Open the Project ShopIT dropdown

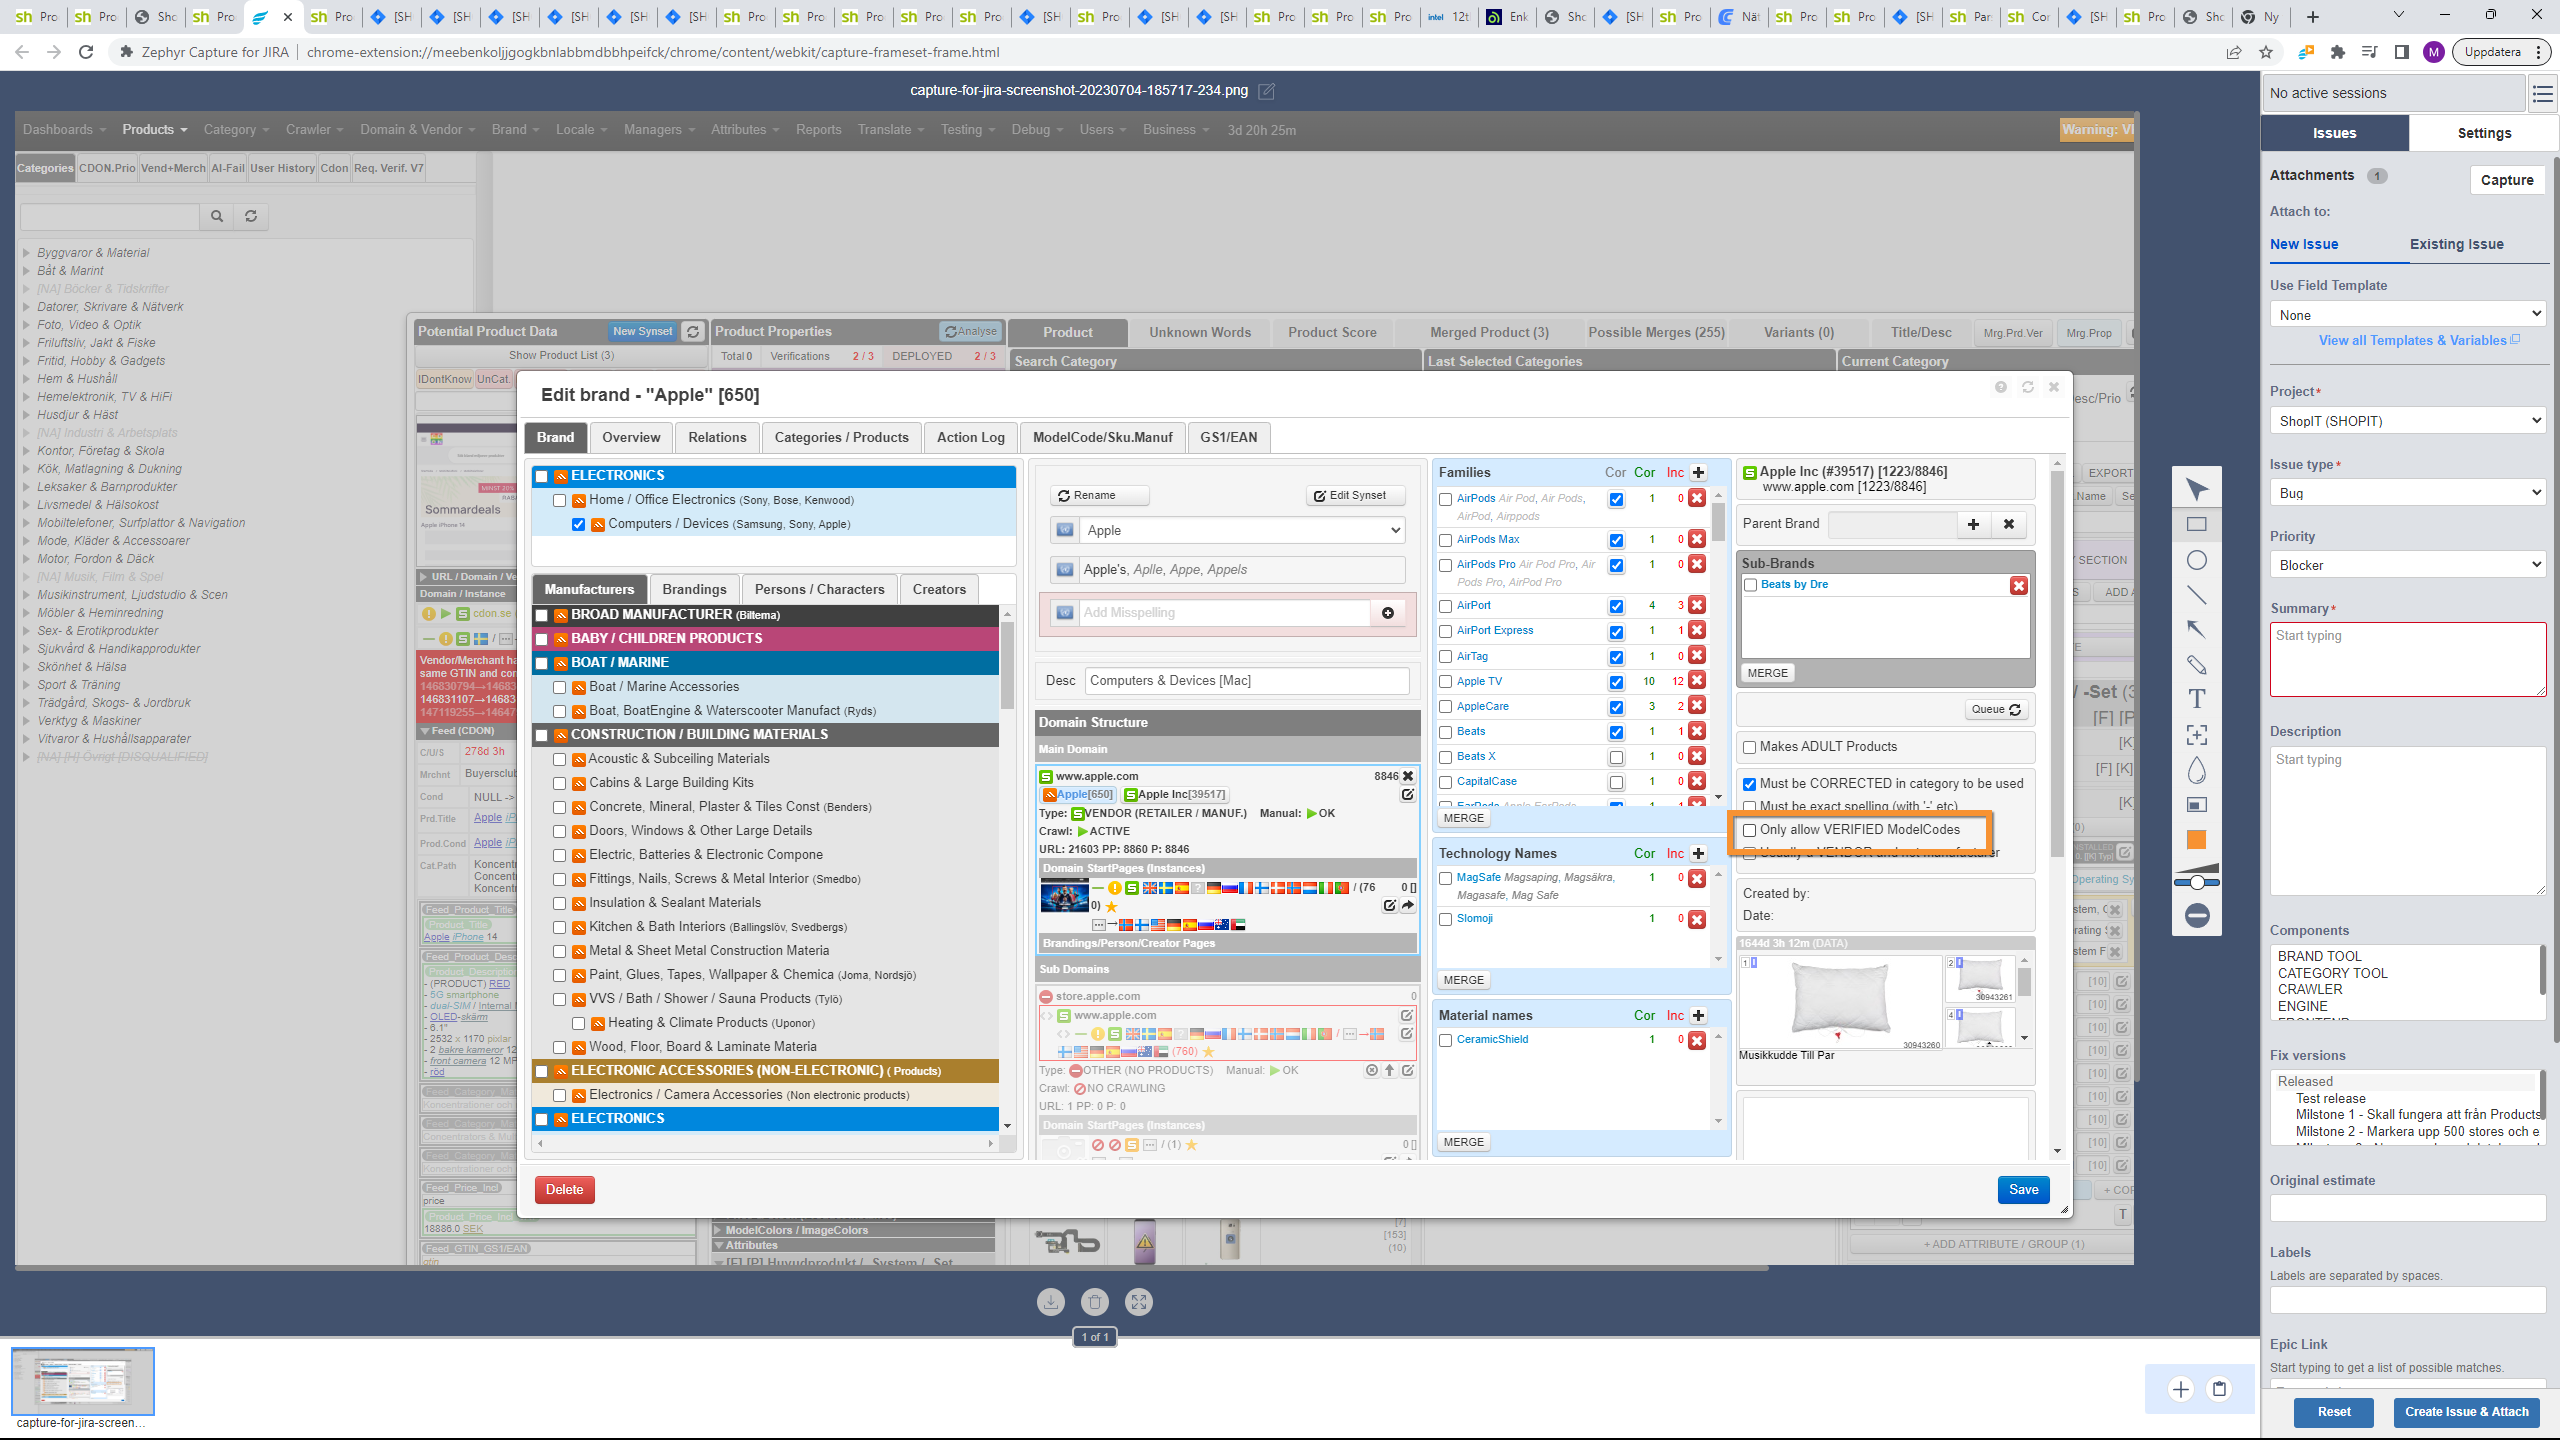[2408, 421]
